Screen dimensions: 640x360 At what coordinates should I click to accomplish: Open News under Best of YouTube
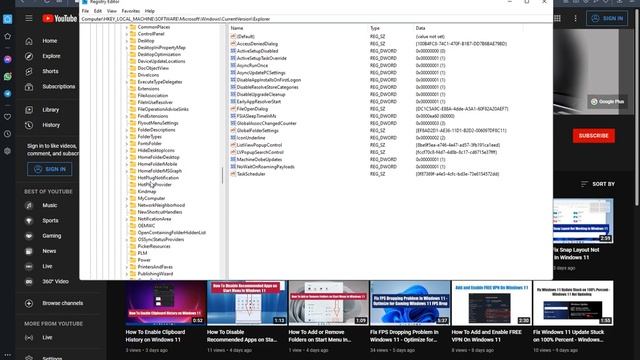tap(49, 251)
